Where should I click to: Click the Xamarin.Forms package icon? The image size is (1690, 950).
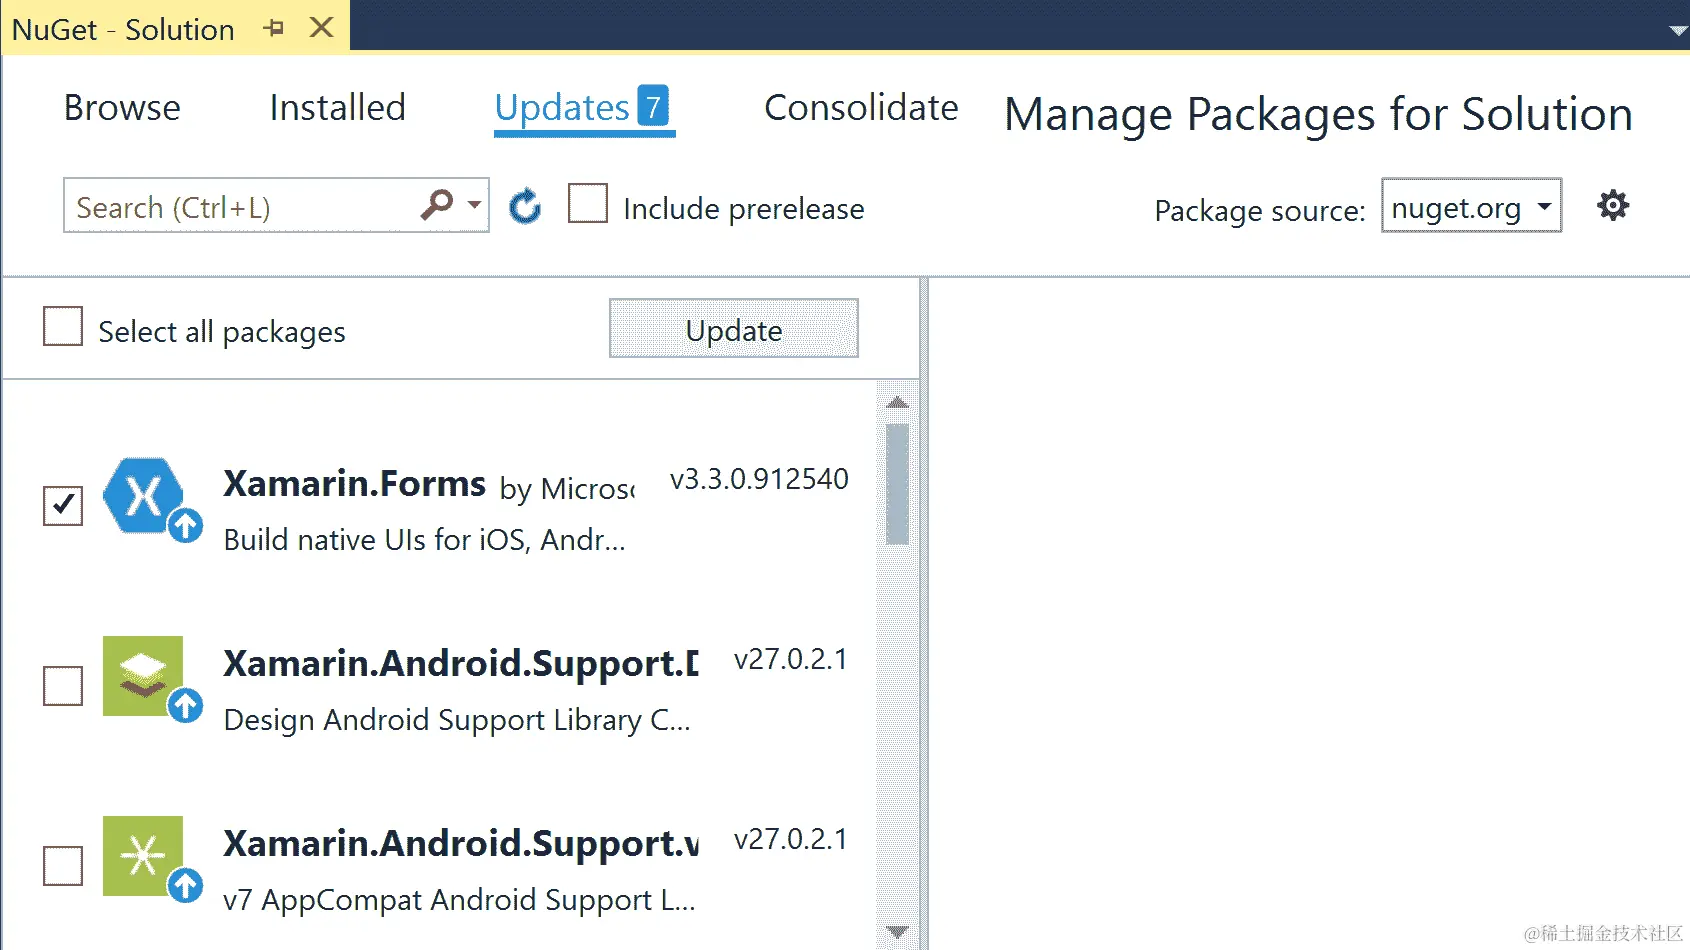pos(145,496)
